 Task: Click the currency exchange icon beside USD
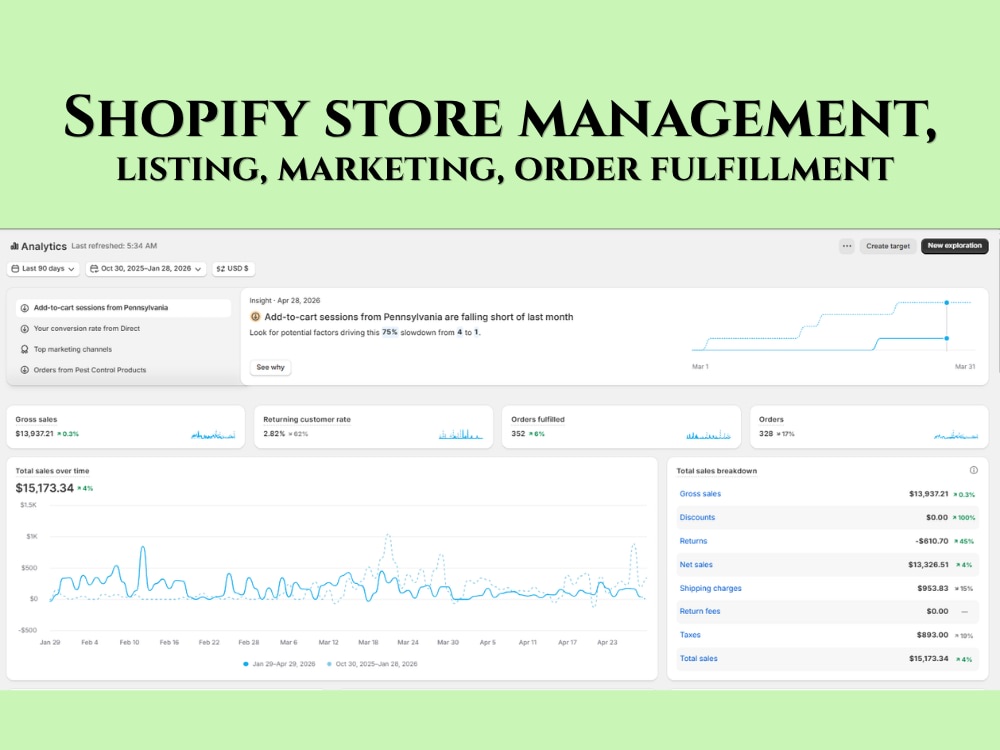pyautogui.click(x=221, y=268)
